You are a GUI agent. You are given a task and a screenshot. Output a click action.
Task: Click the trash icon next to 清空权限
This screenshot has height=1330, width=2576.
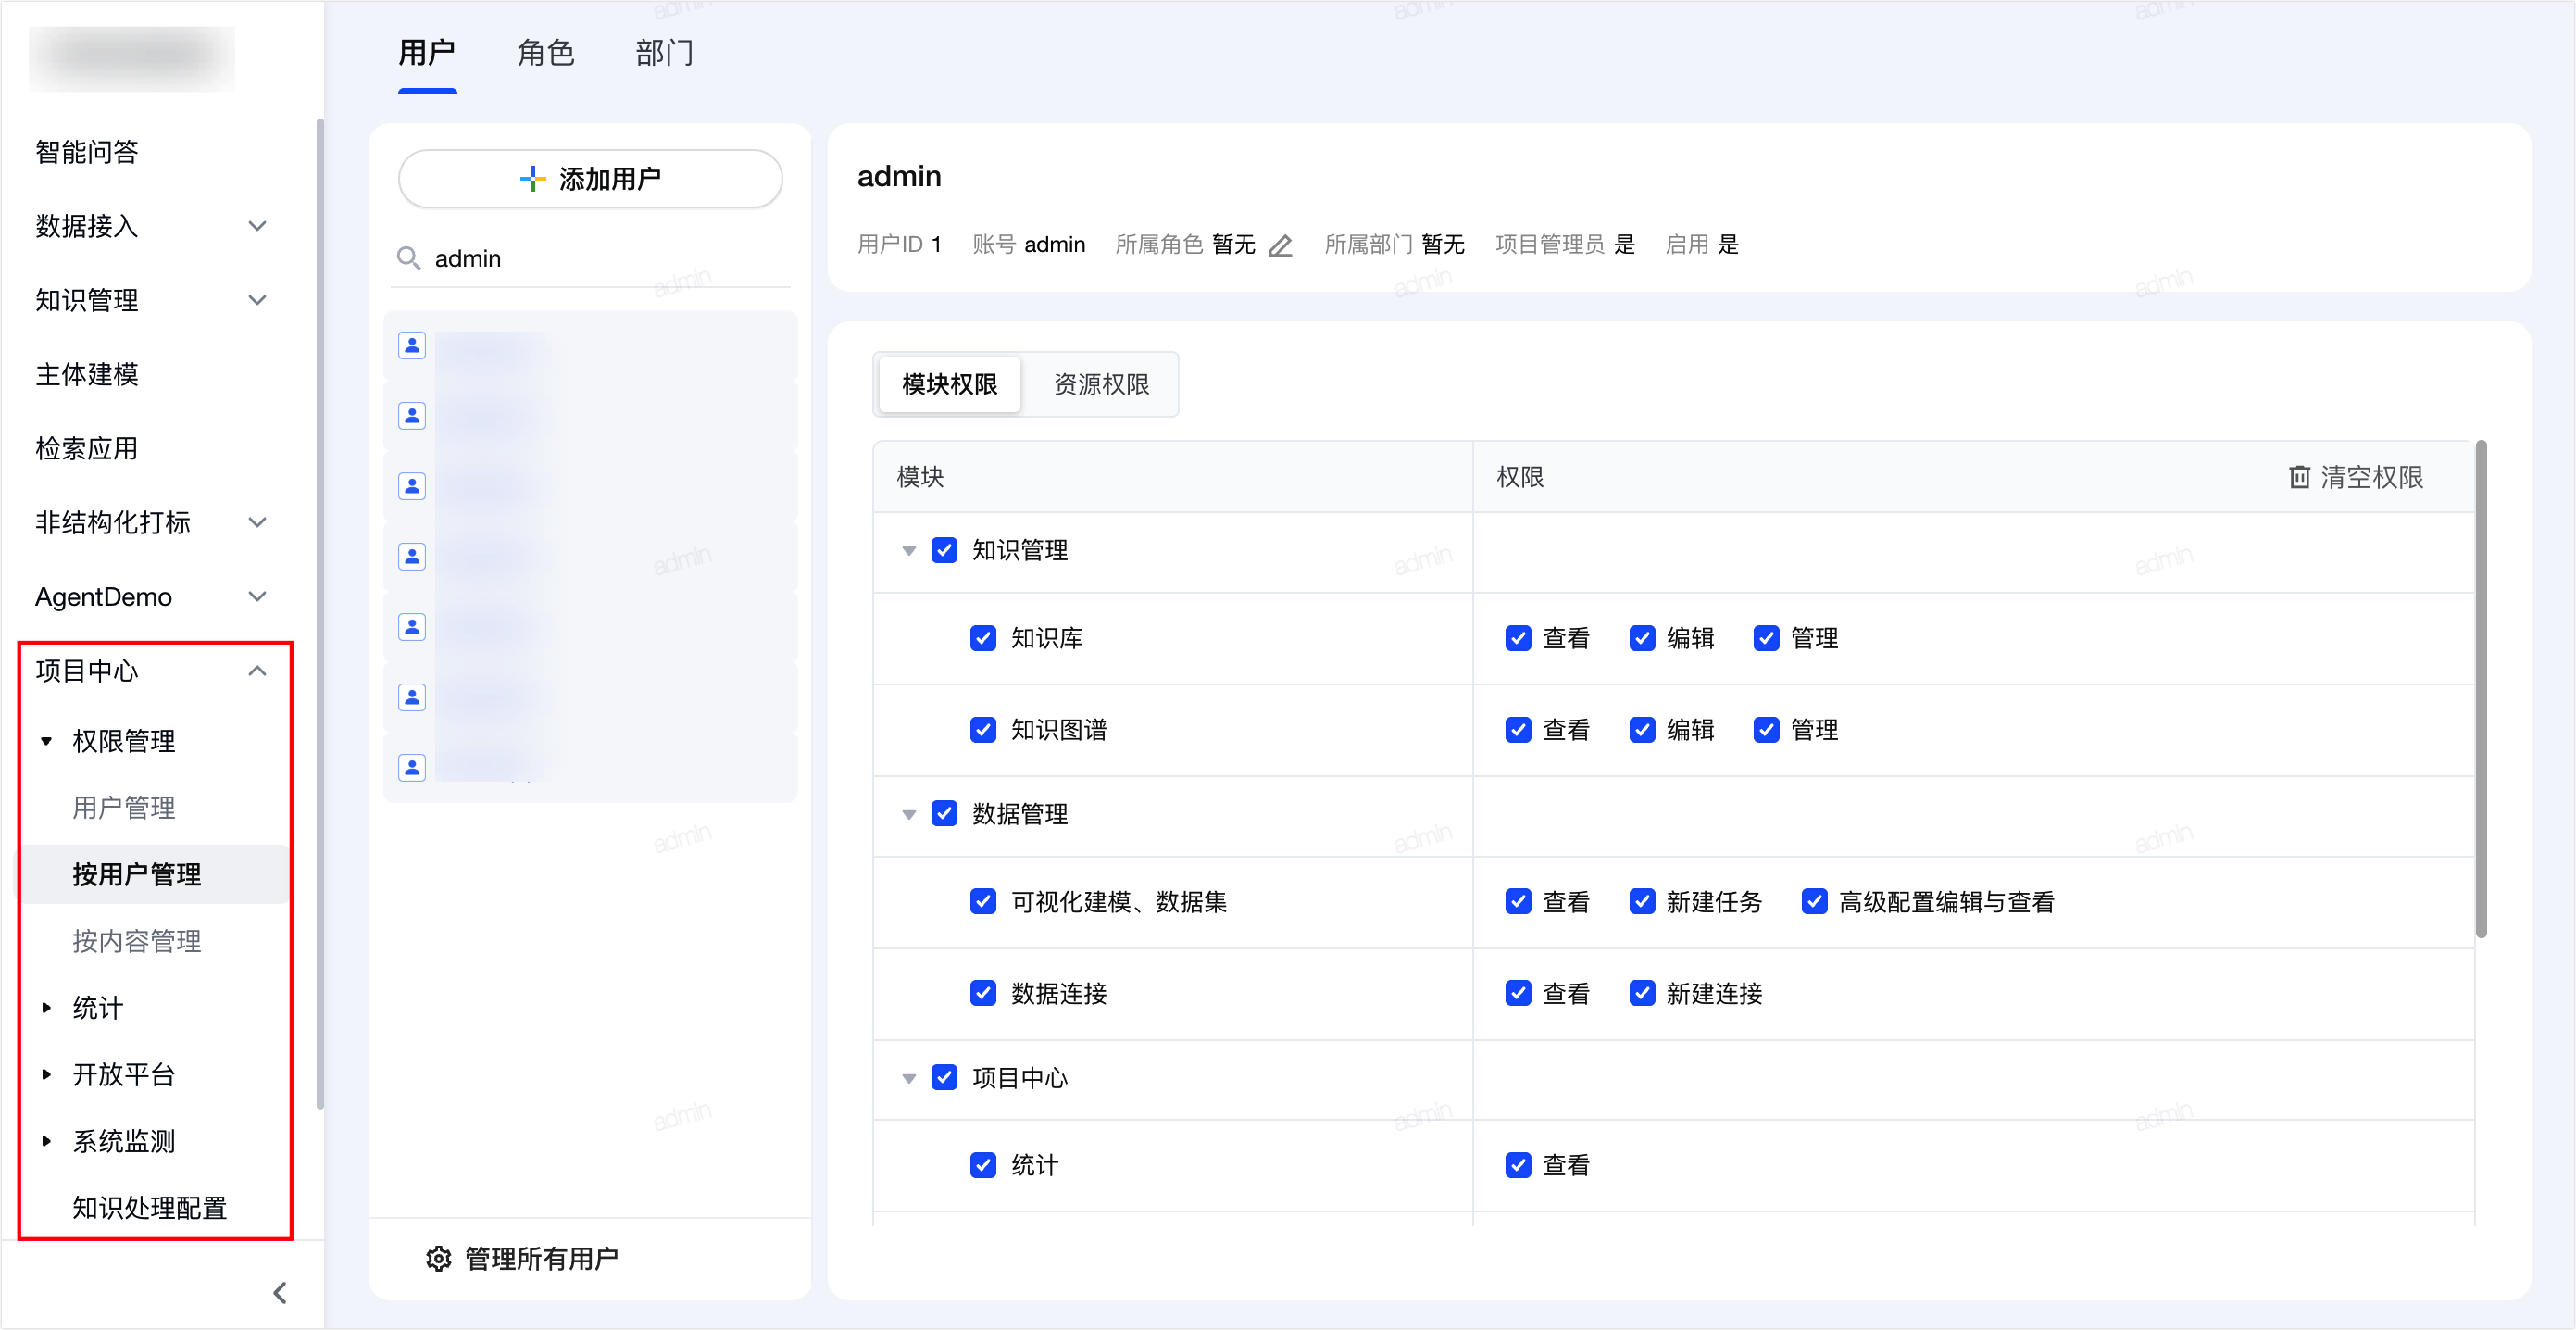[x=2299, y=477]
